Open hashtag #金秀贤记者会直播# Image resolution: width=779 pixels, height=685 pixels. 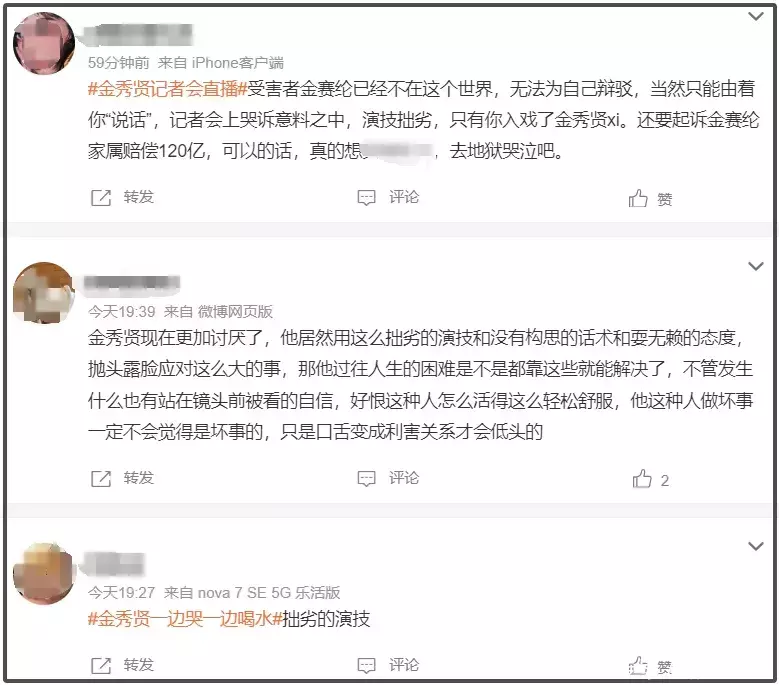(167, 89)
